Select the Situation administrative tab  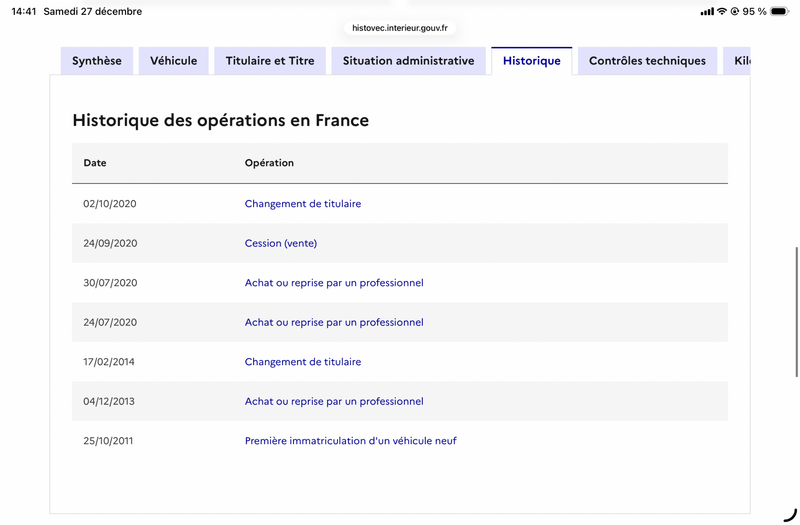408,61
